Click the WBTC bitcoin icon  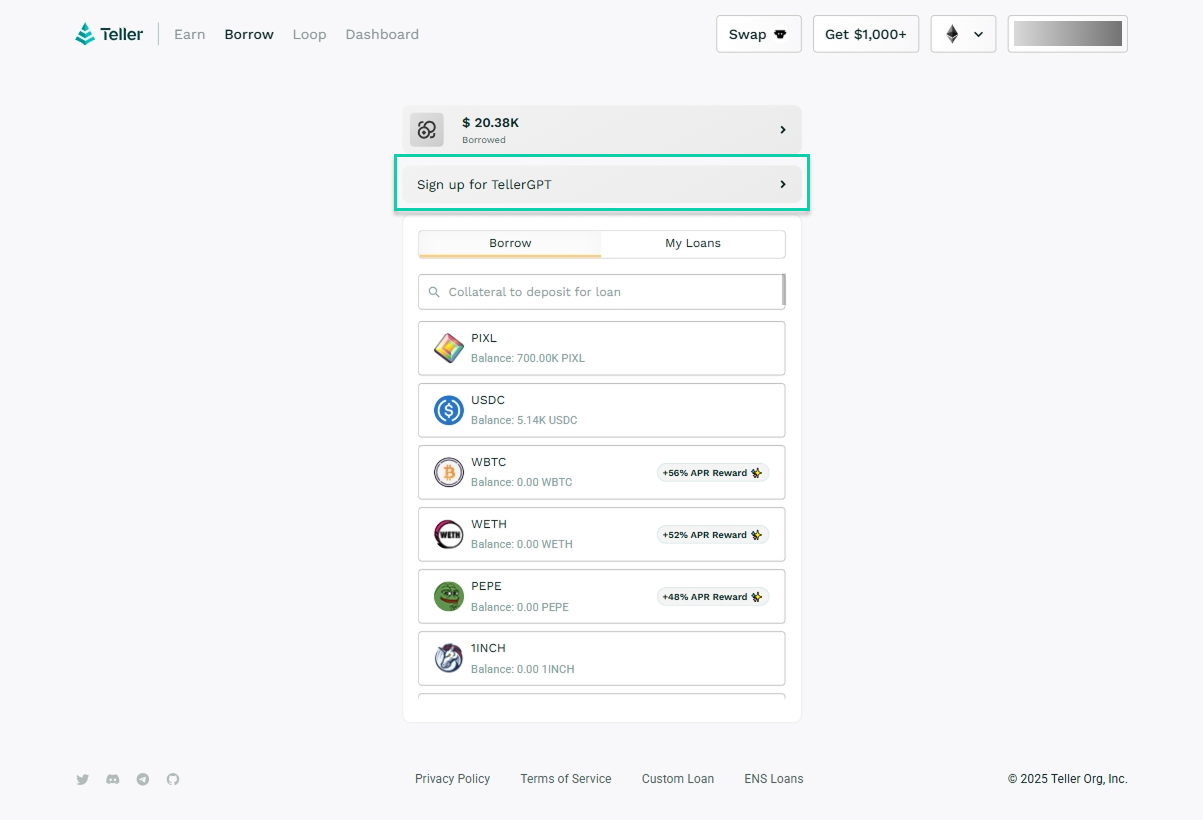(x=449, y=472)
